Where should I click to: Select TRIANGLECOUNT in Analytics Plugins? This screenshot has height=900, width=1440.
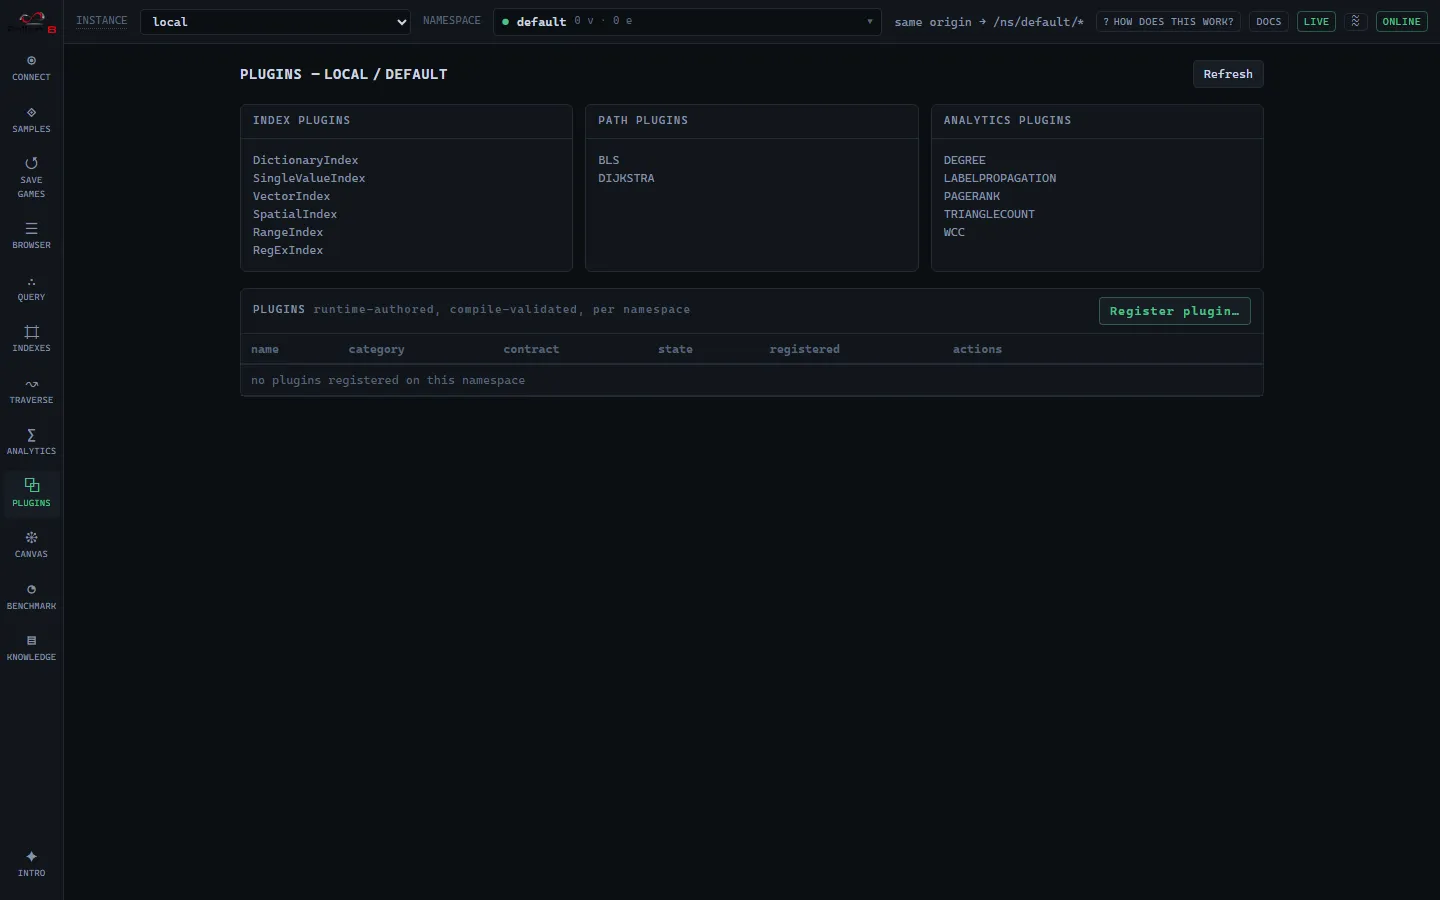989,214
